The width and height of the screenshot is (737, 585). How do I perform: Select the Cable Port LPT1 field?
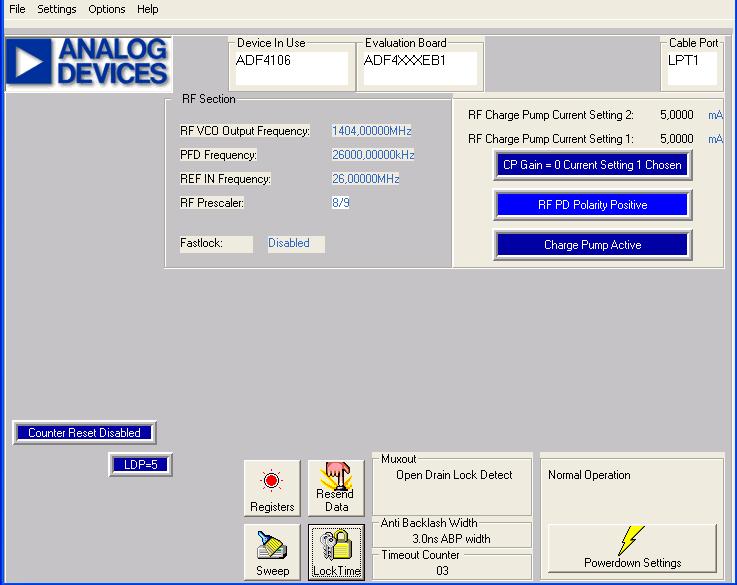pos(692,69)
